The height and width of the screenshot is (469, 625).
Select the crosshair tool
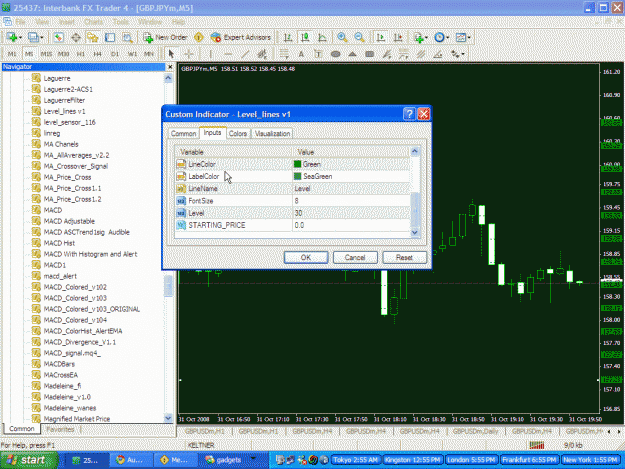189,54
